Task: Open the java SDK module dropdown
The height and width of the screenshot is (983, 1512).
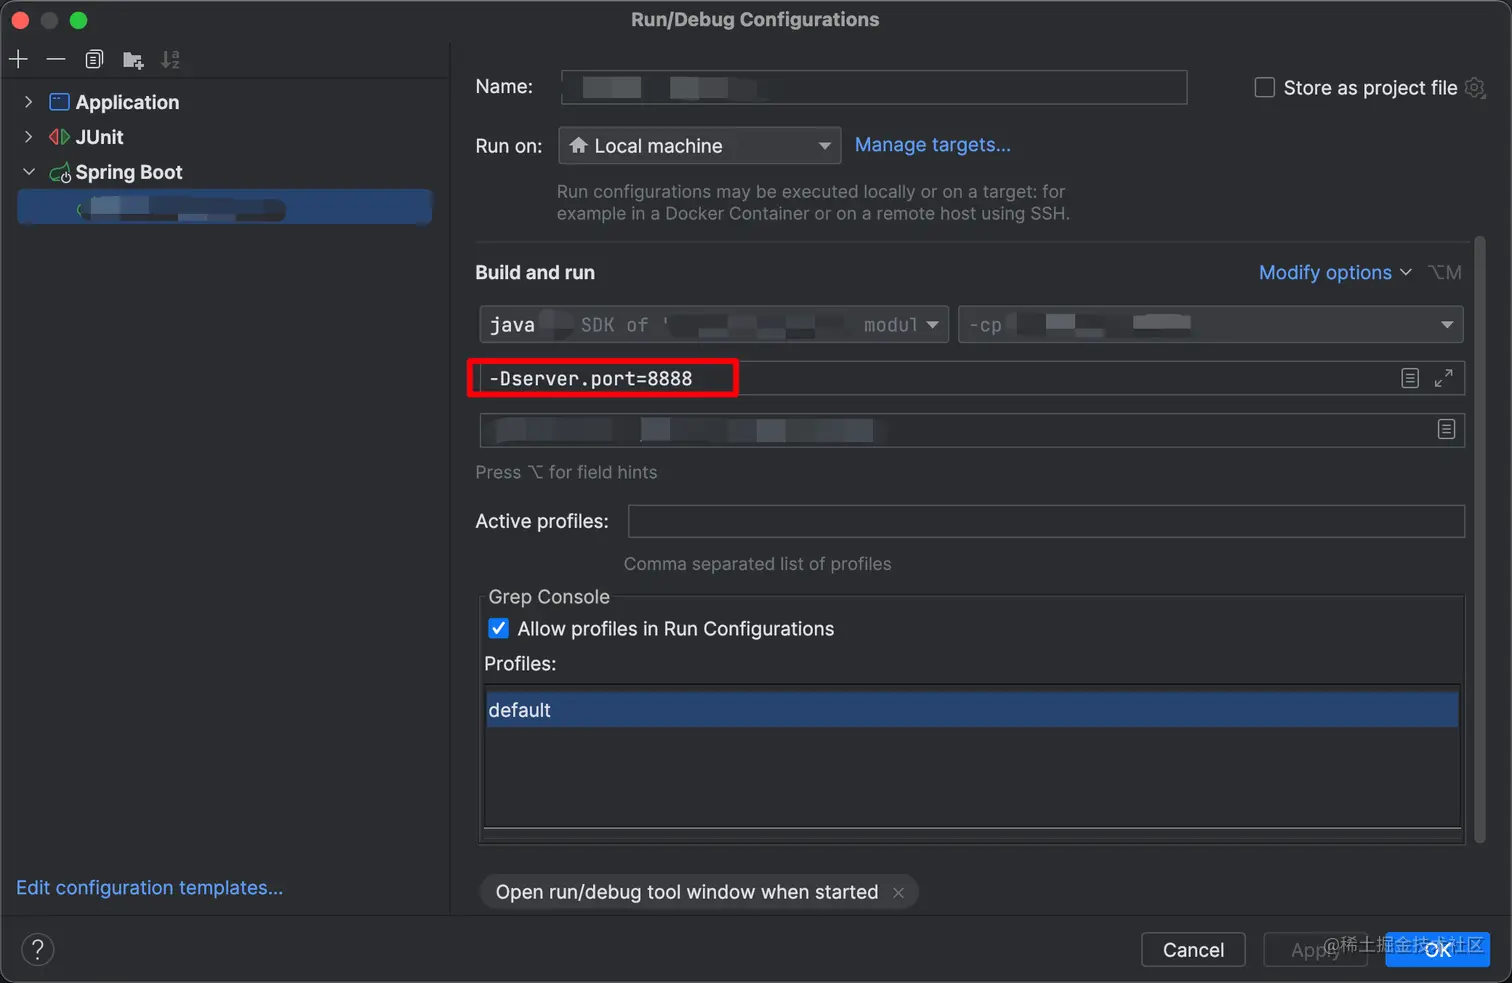Action: coord(714,324)
